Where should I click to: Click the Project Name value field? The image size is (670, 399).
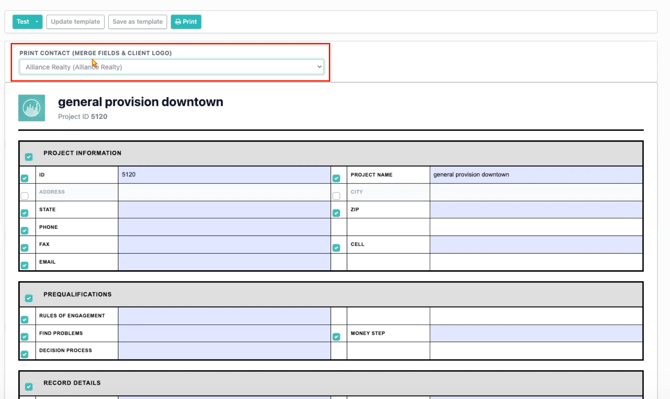tap(536, 175)
